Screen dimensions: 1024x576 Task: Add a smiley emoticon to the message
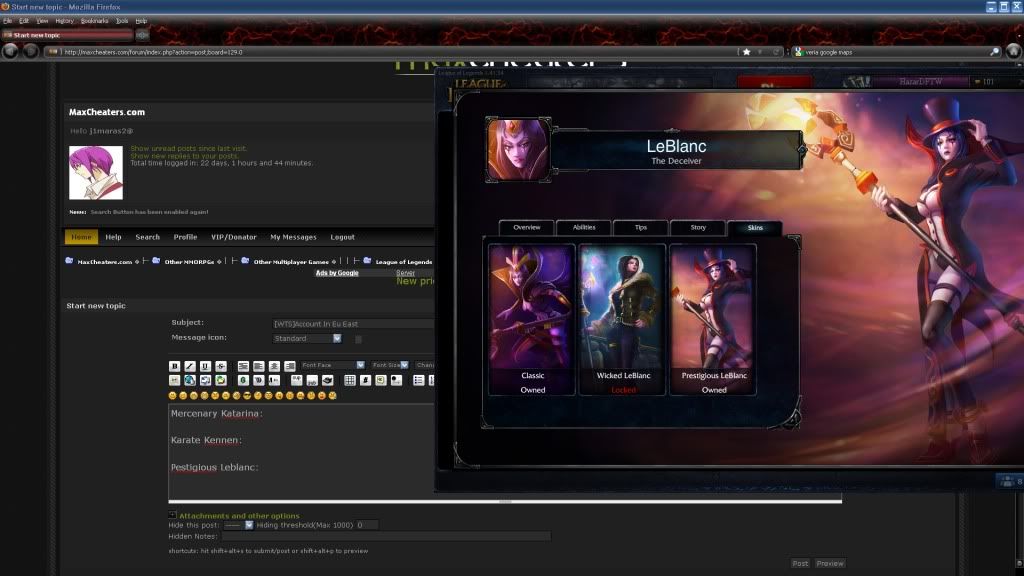point(171,393)
